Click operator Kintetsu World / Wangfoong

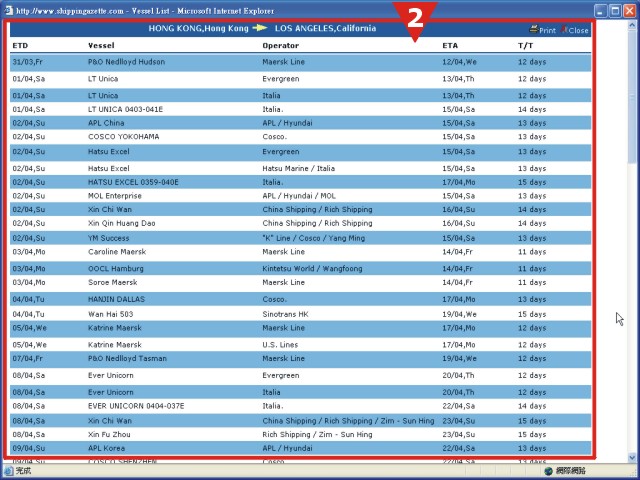click(x=312, y=269)
